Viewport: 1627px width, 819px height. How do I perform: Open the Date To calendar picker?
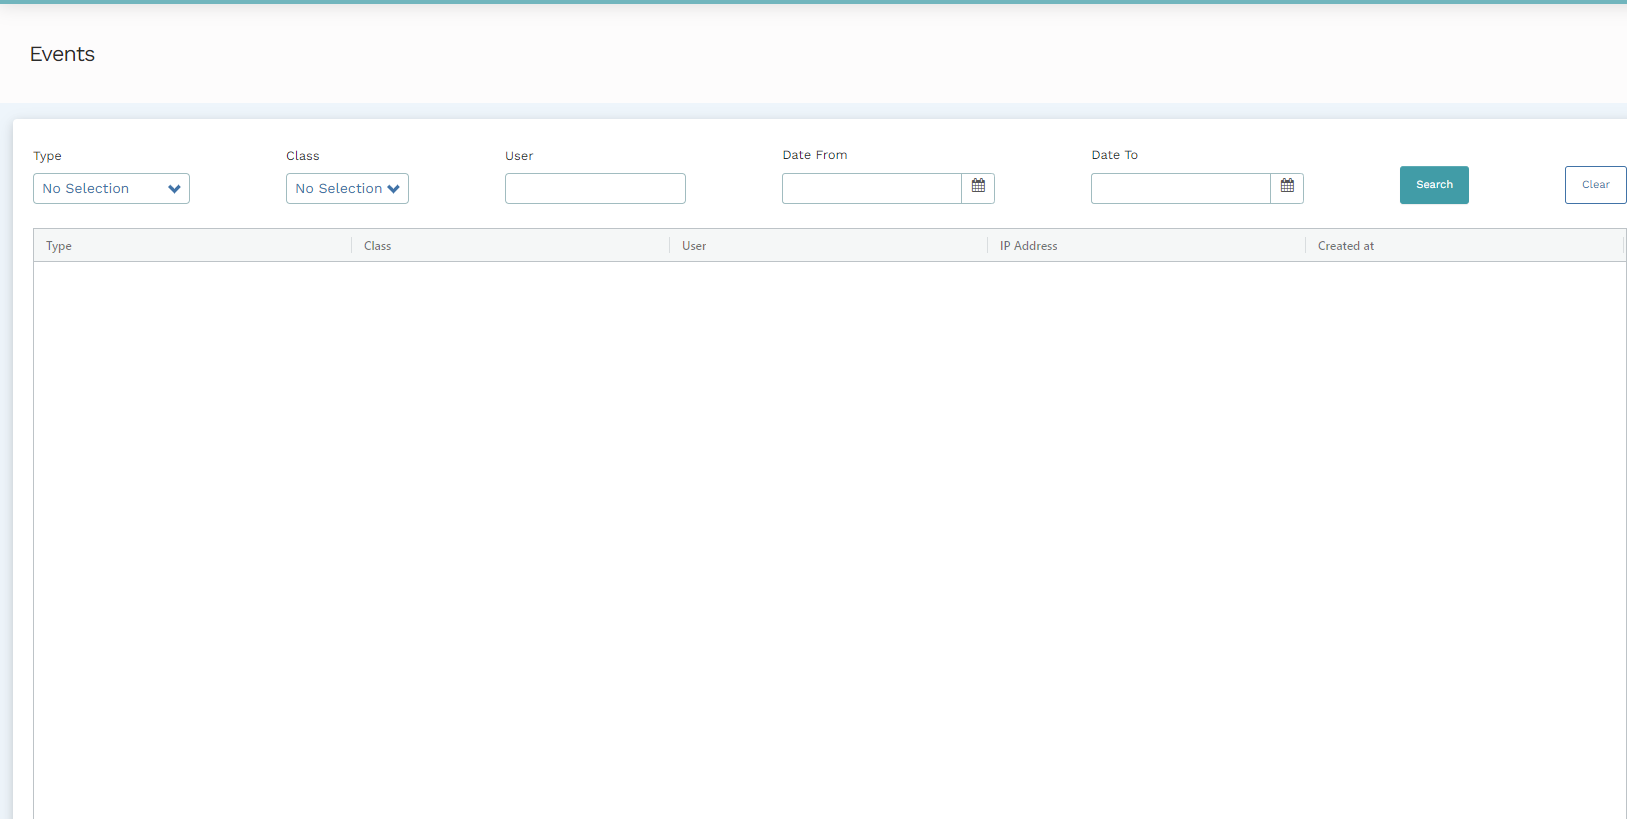click(x=1287, y=187)
